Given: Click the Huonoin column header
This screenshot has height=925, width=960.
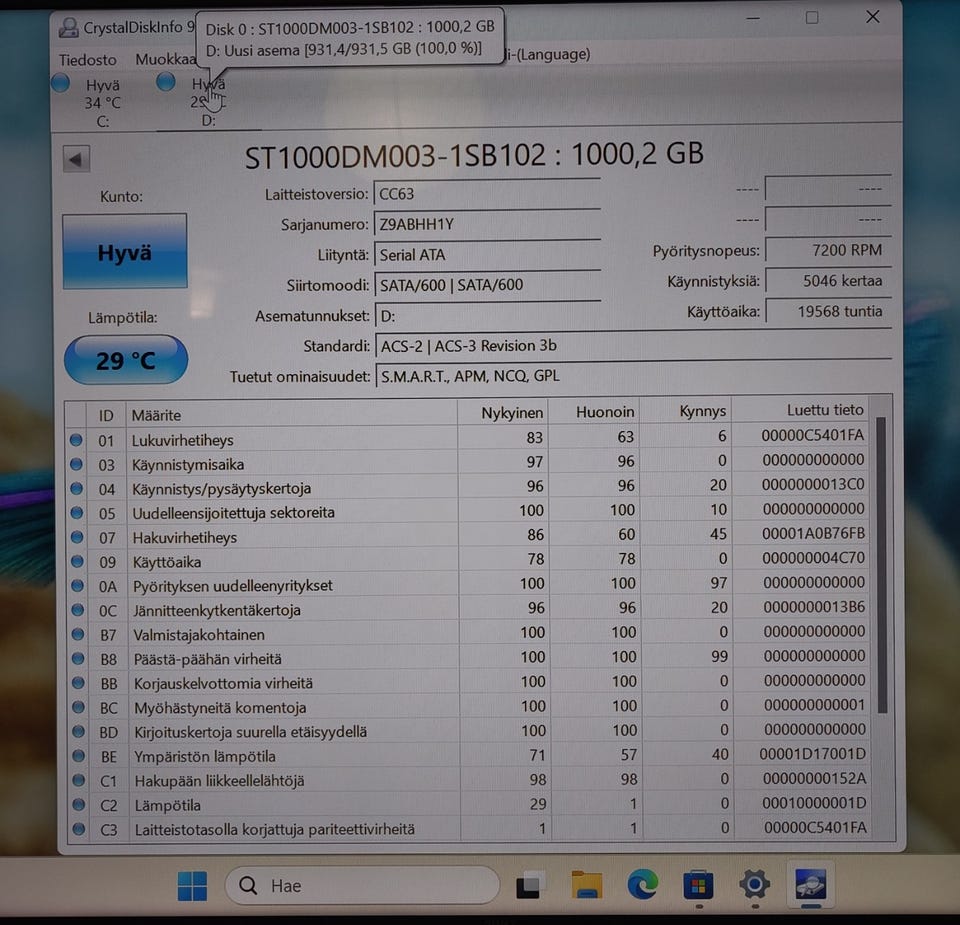Looking at the screenshot, I should tap(593, 412).
